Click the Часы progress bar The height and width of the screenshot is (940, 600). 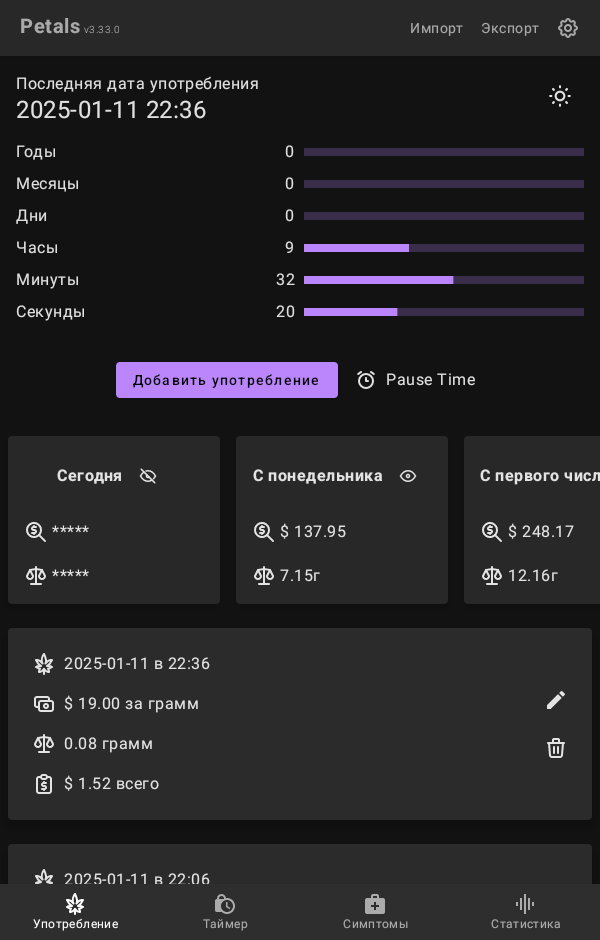444,248
